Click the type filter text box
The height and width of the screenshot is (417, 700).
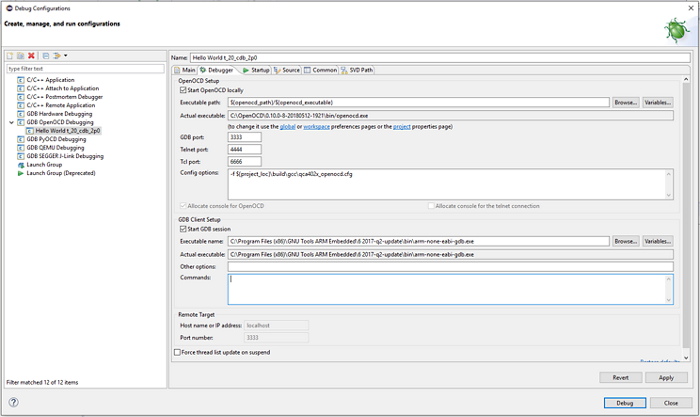tap(85, 69)
